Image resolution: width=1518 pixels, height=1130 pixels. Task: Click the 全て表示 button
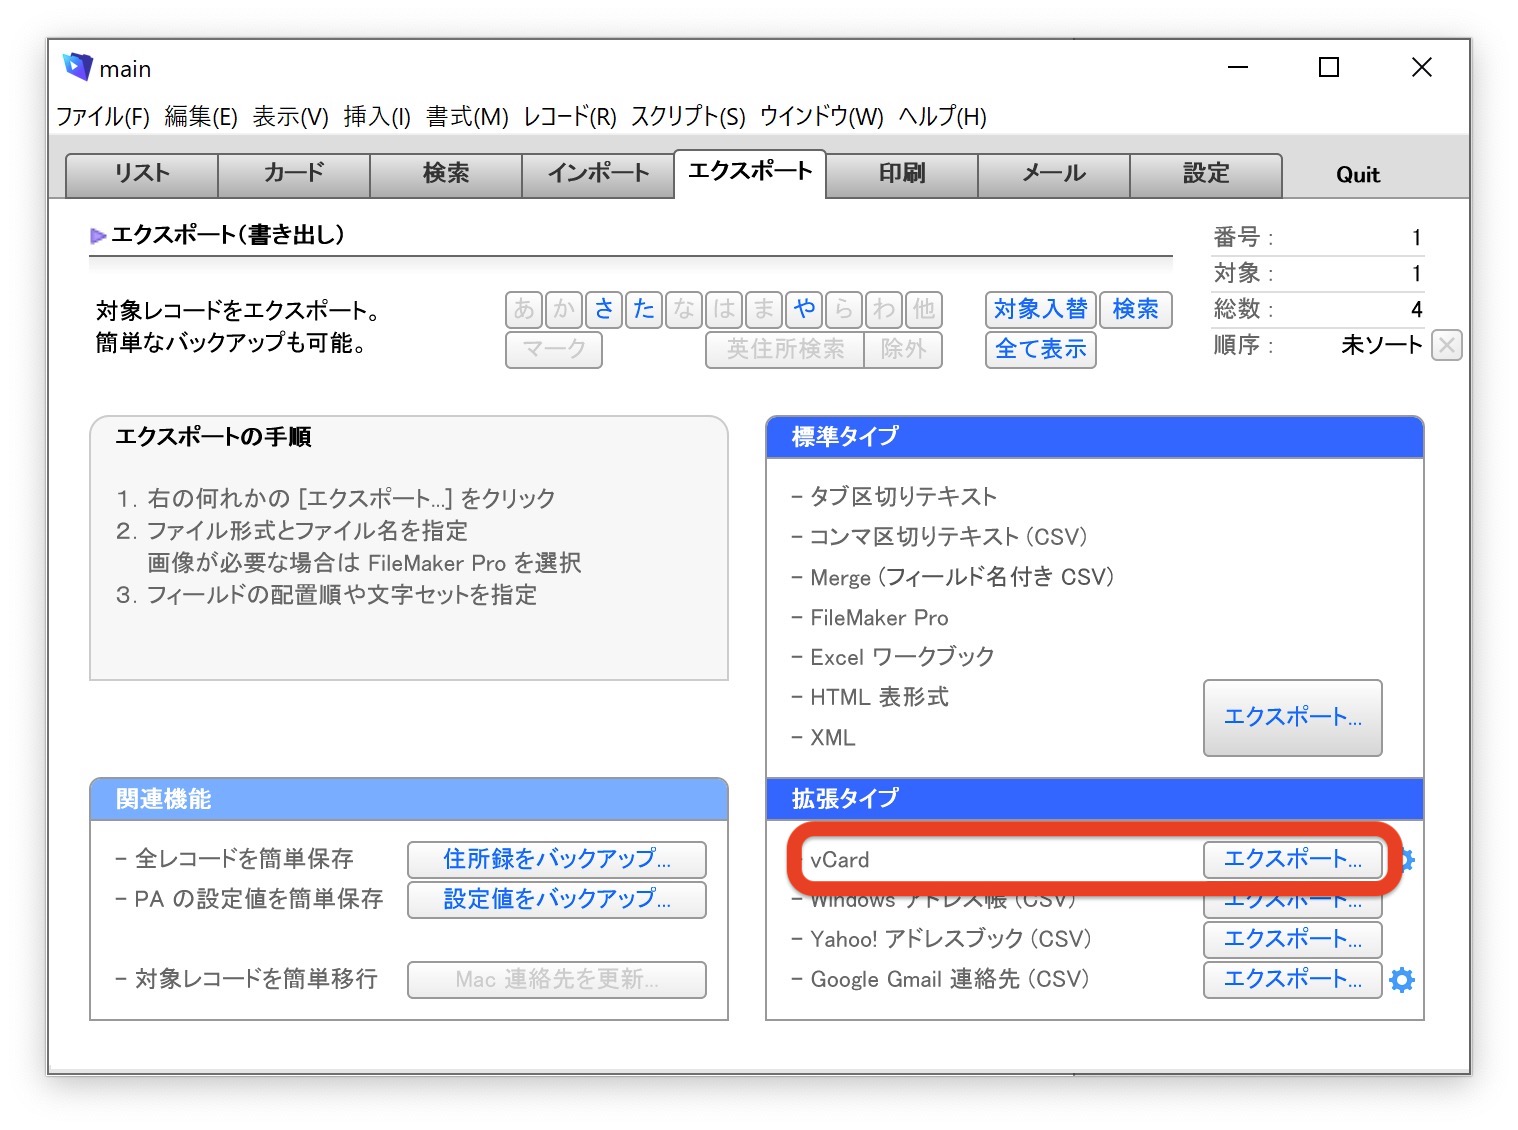coord(1040,349)
